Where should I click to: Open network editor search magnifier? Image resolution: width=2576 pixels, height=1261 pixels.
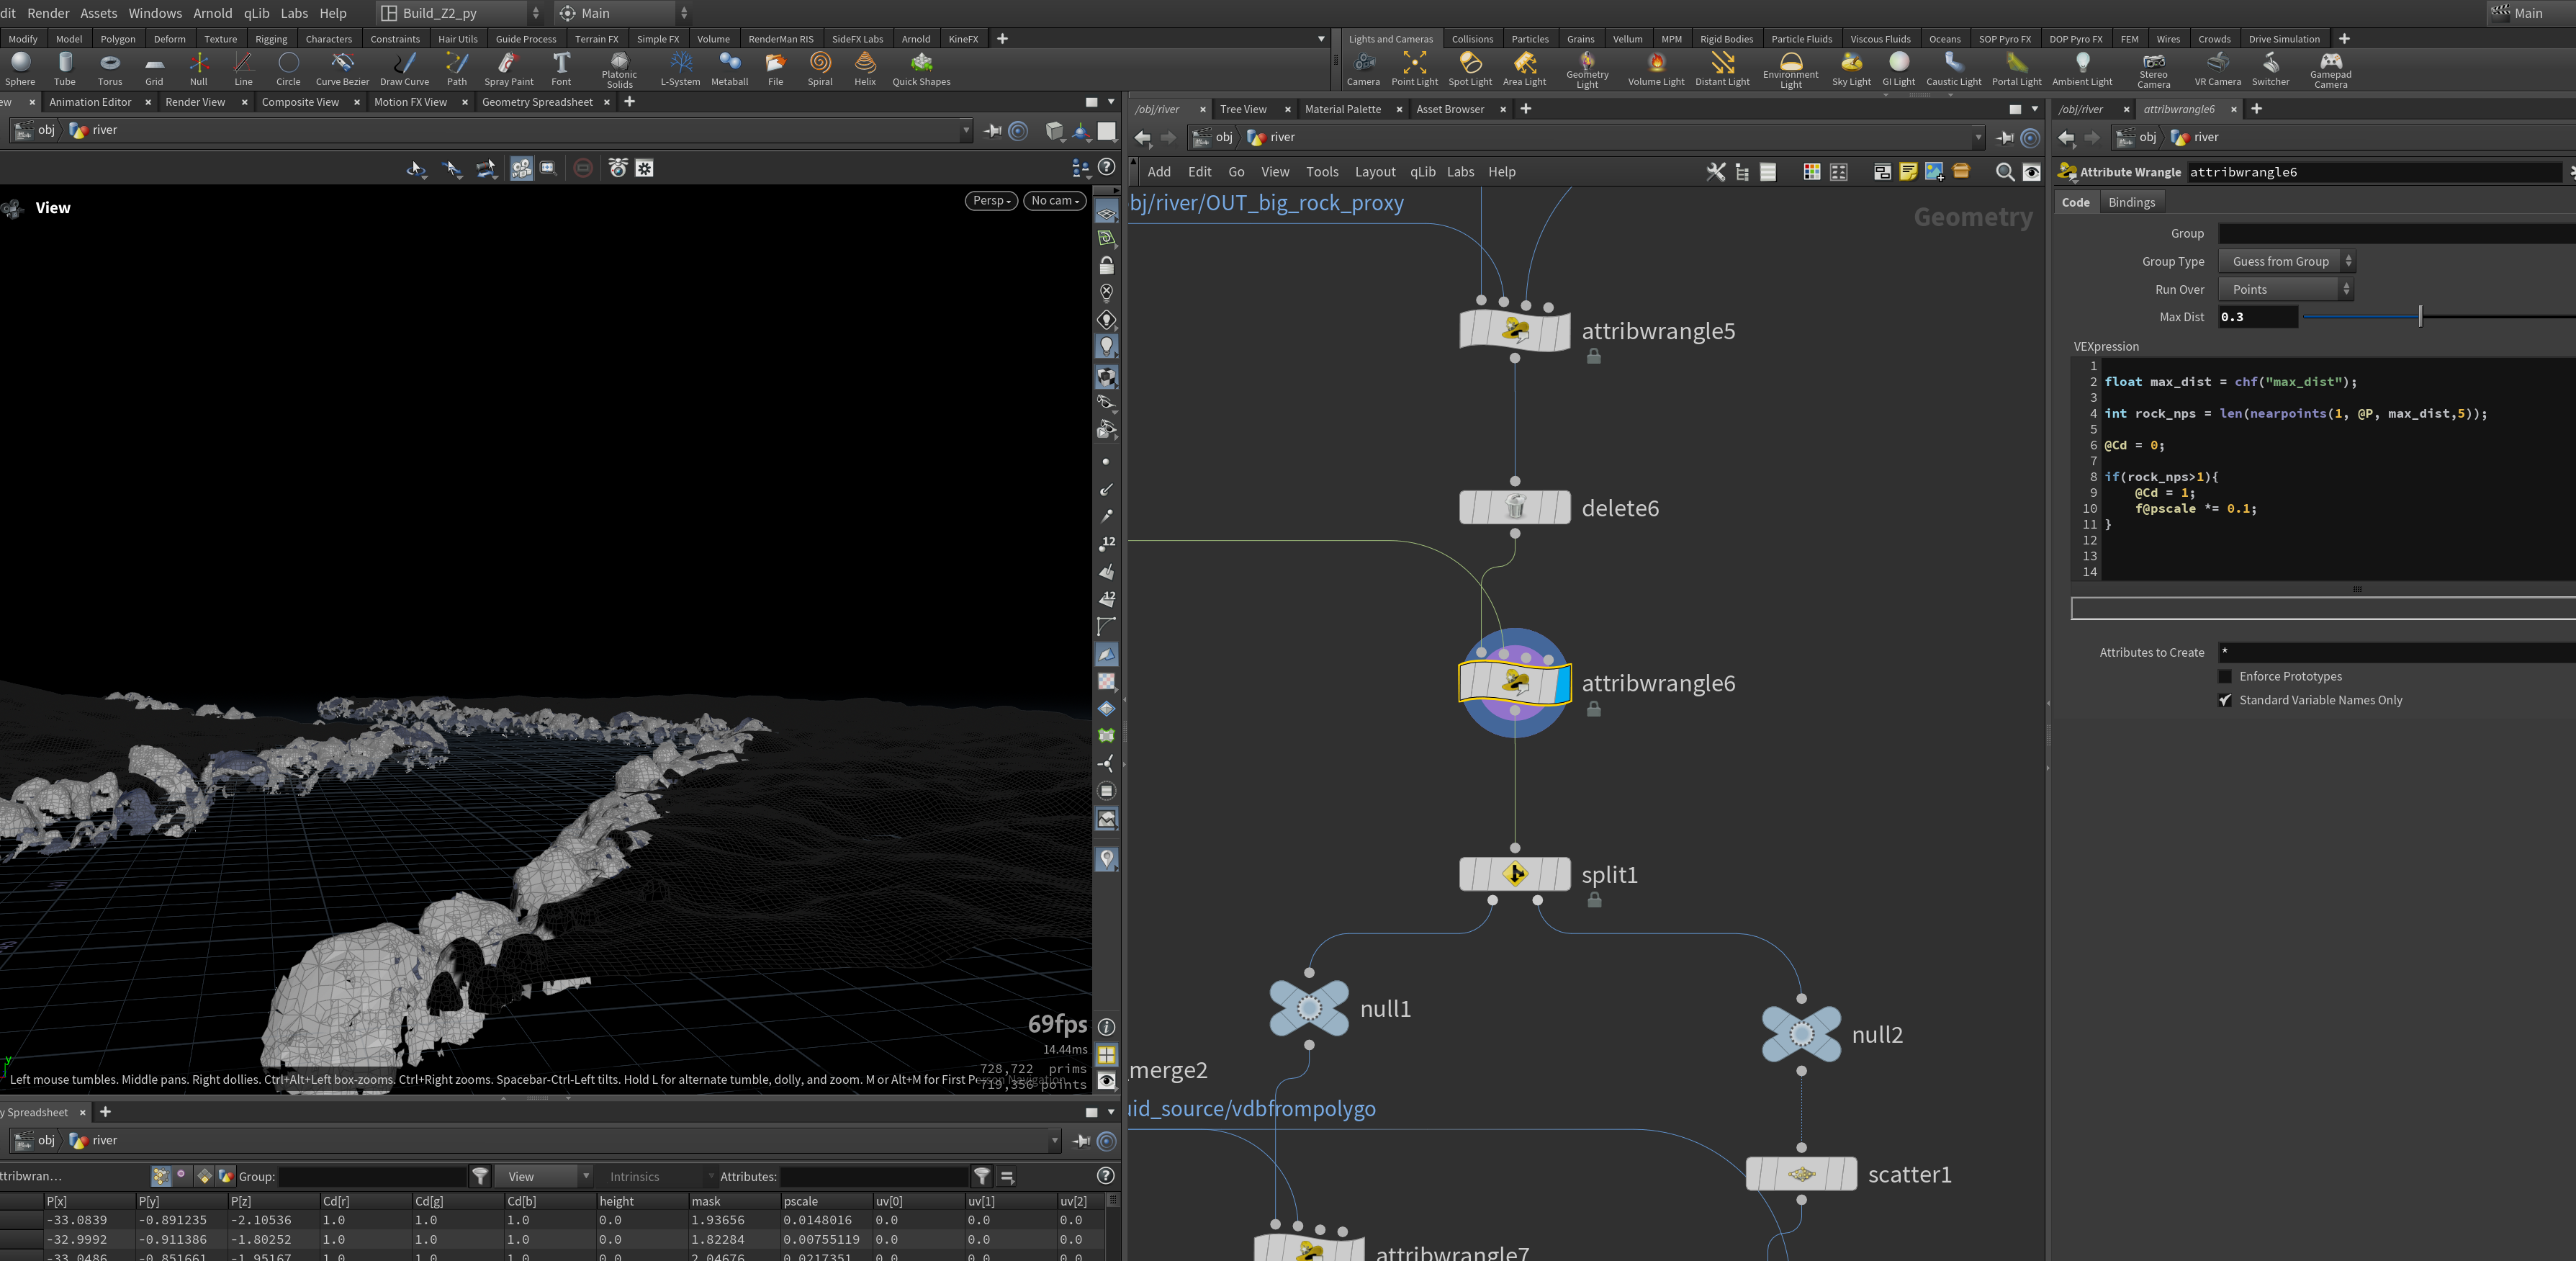[2004, 172]
